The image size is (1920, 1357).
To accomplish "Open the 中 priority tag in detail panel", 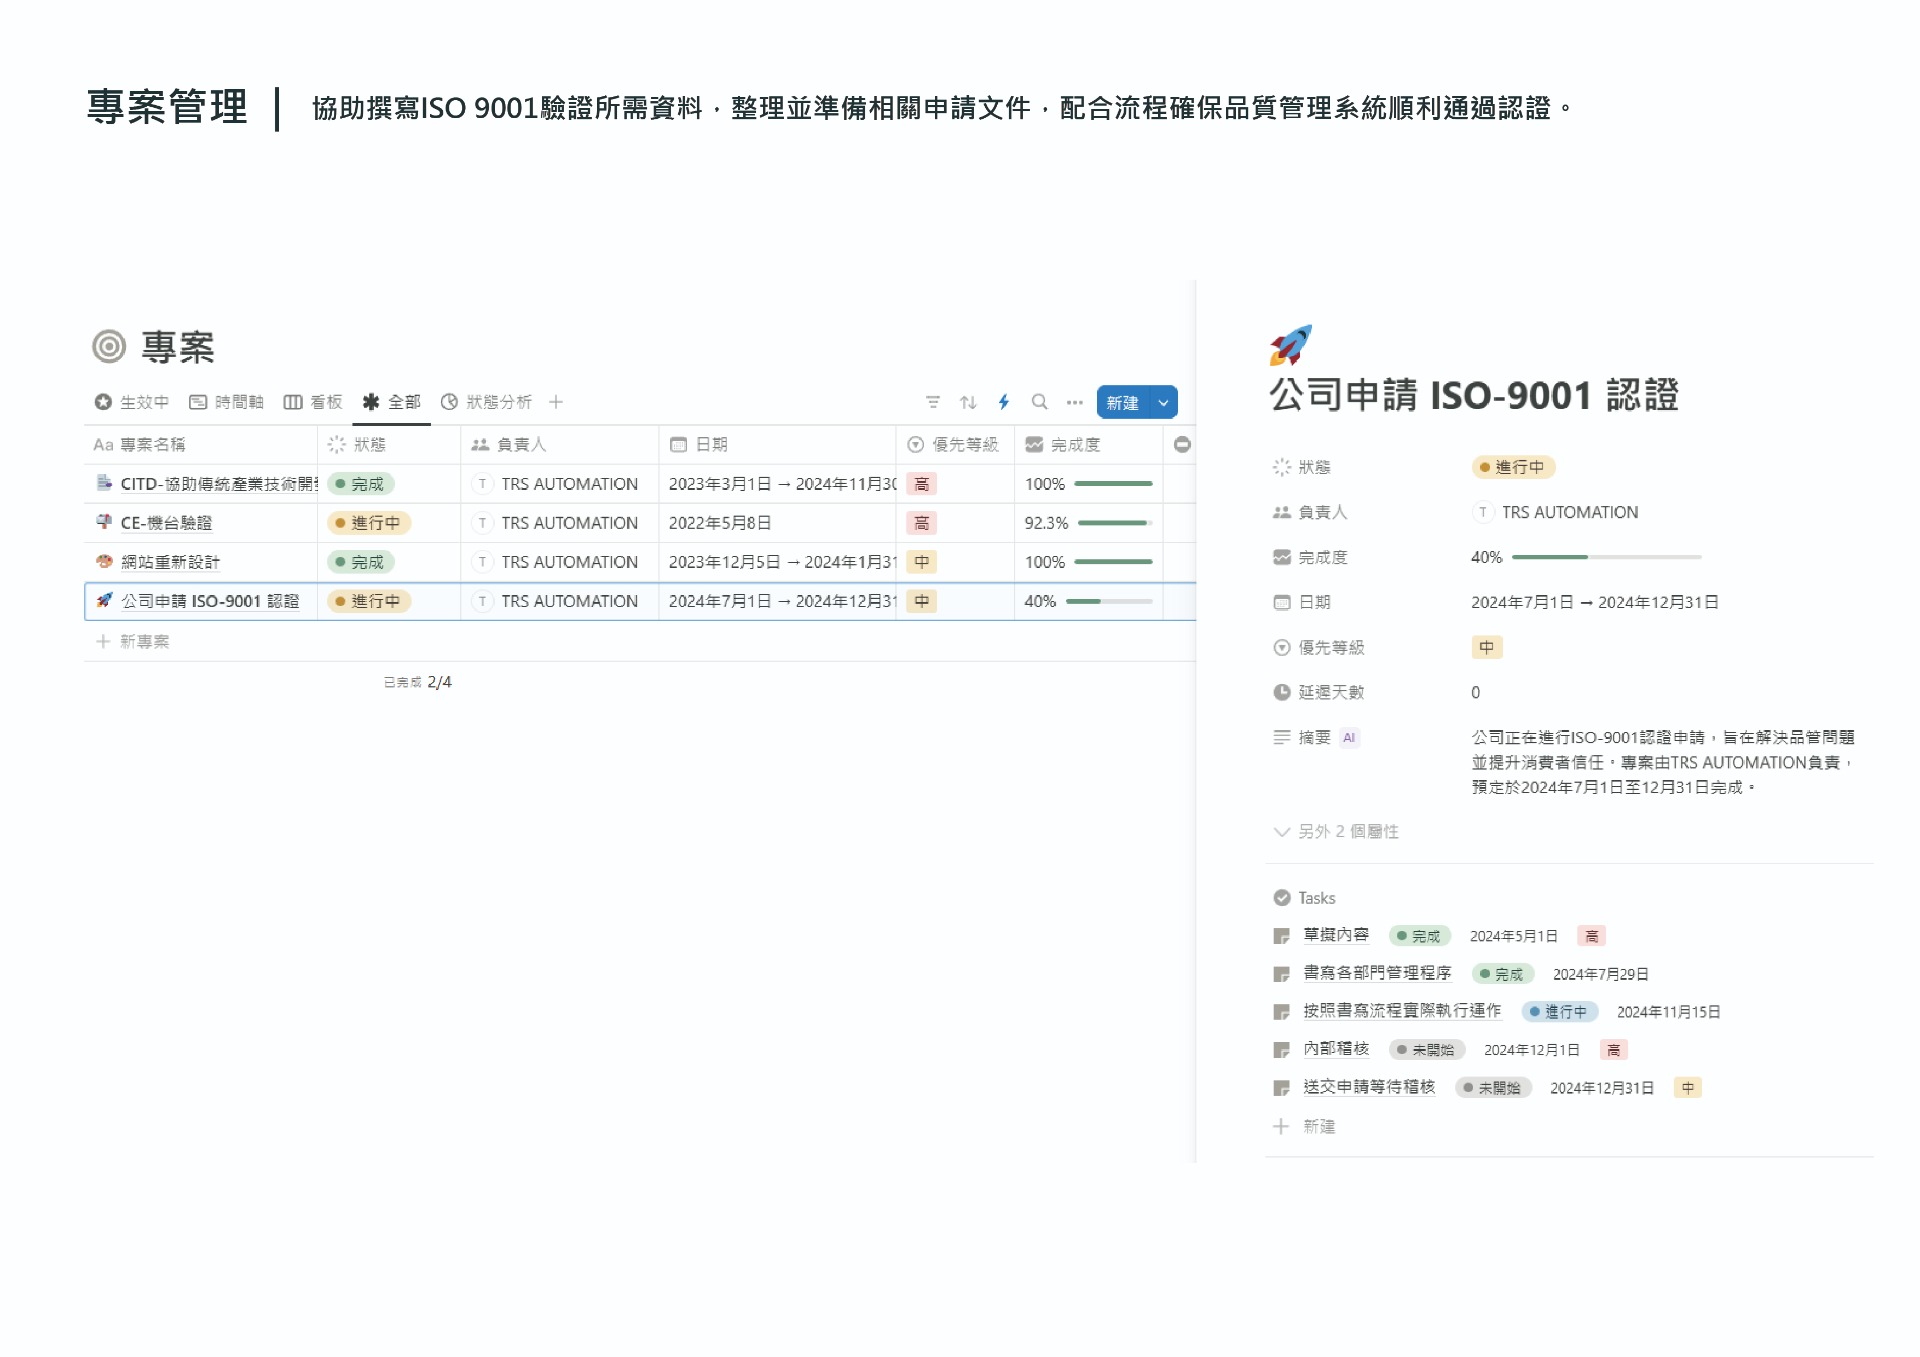I will tap(1486, 647).
